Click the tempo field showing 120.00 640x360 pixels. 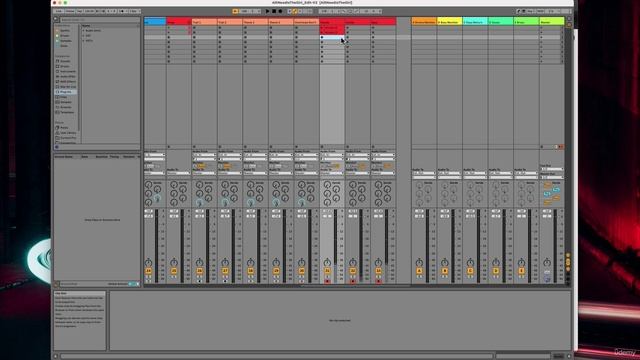point(89,11)
